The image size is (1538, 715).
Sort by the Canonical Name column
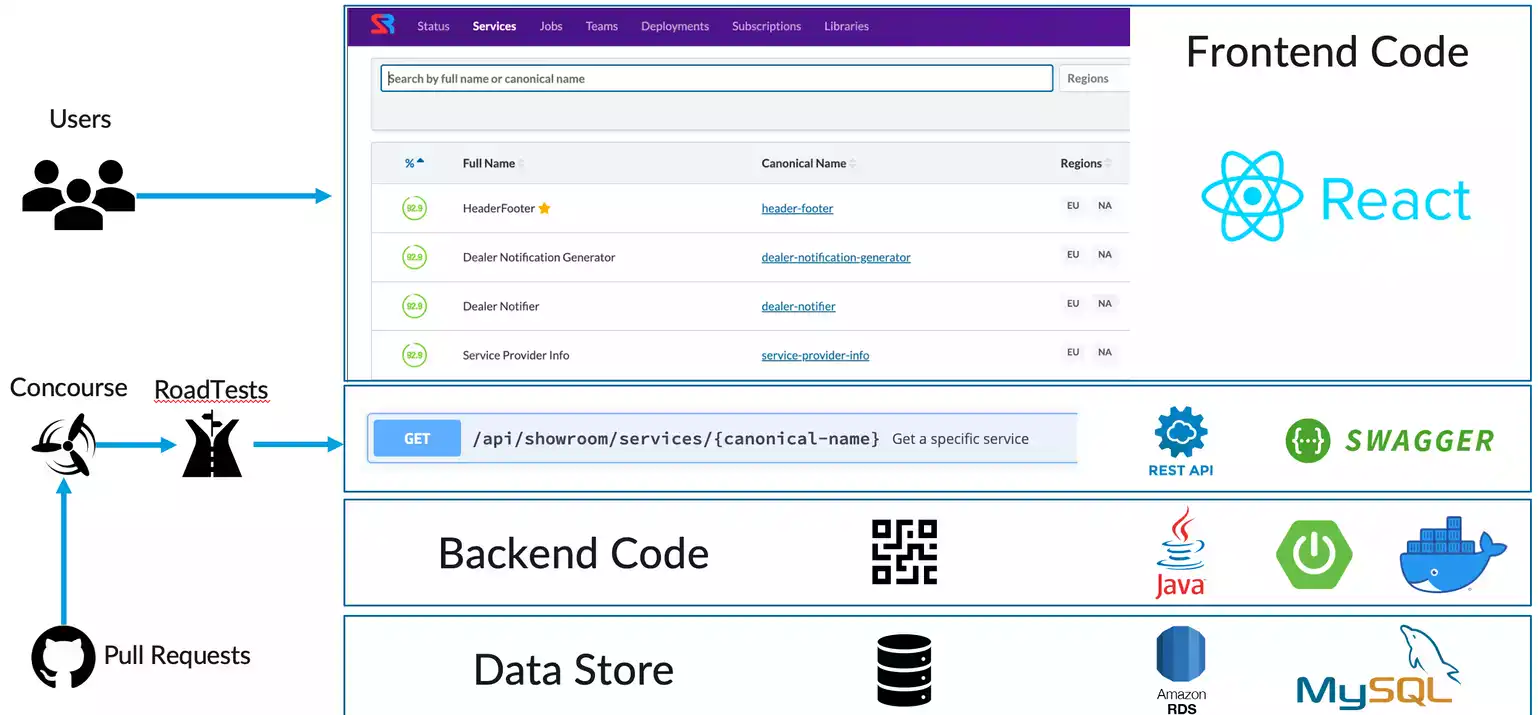coord(802,163)
